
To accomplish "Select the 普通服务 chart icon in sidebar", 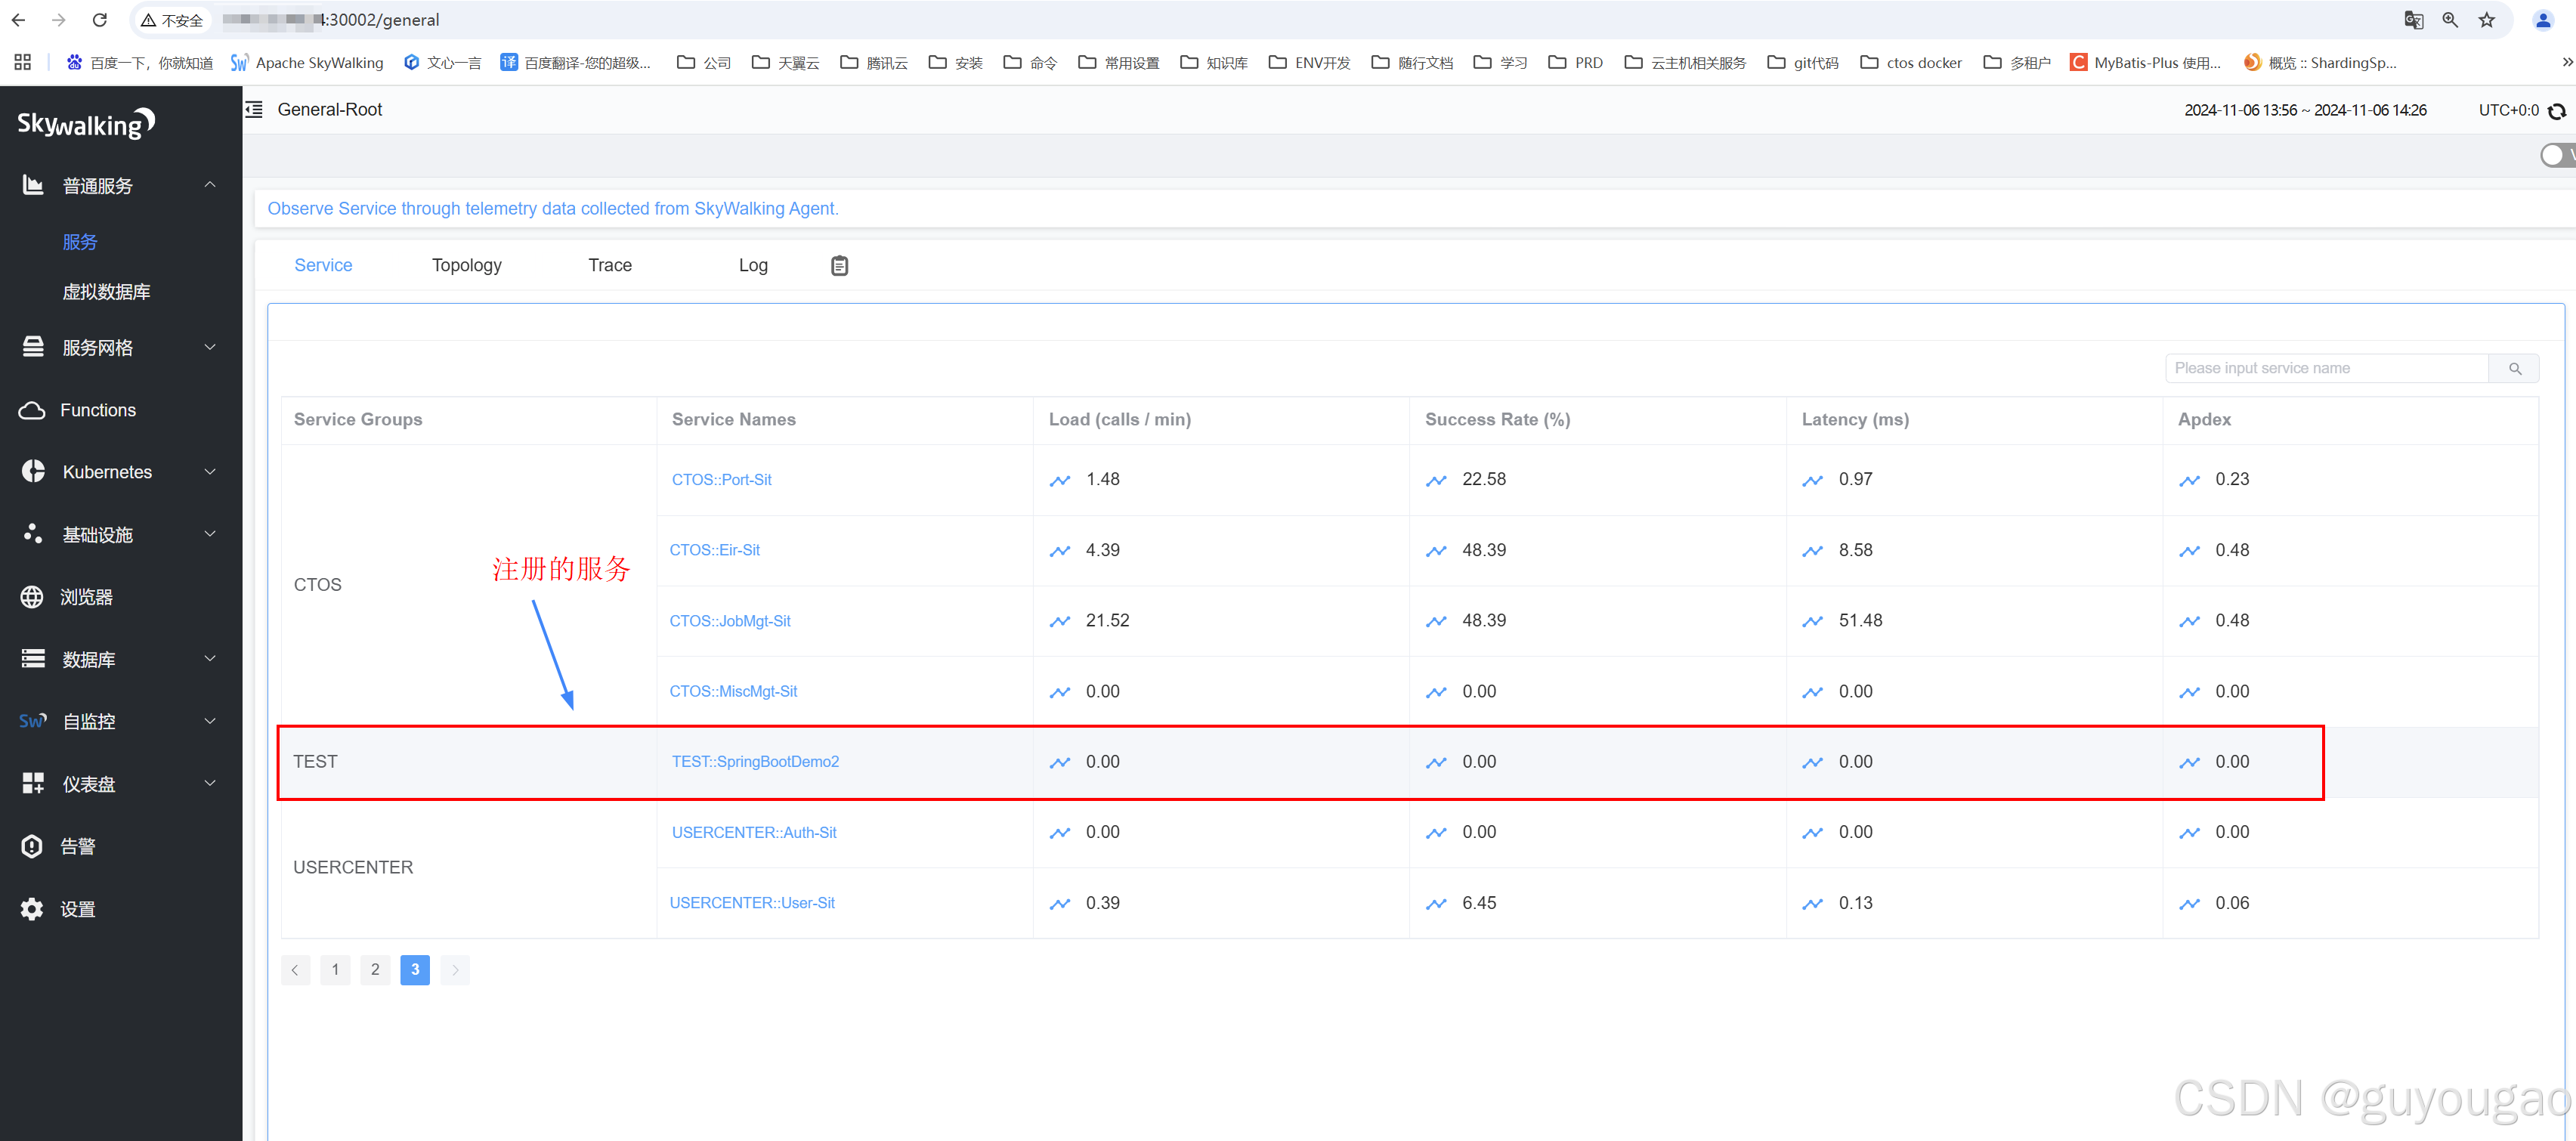I will (x=32, y=184).
